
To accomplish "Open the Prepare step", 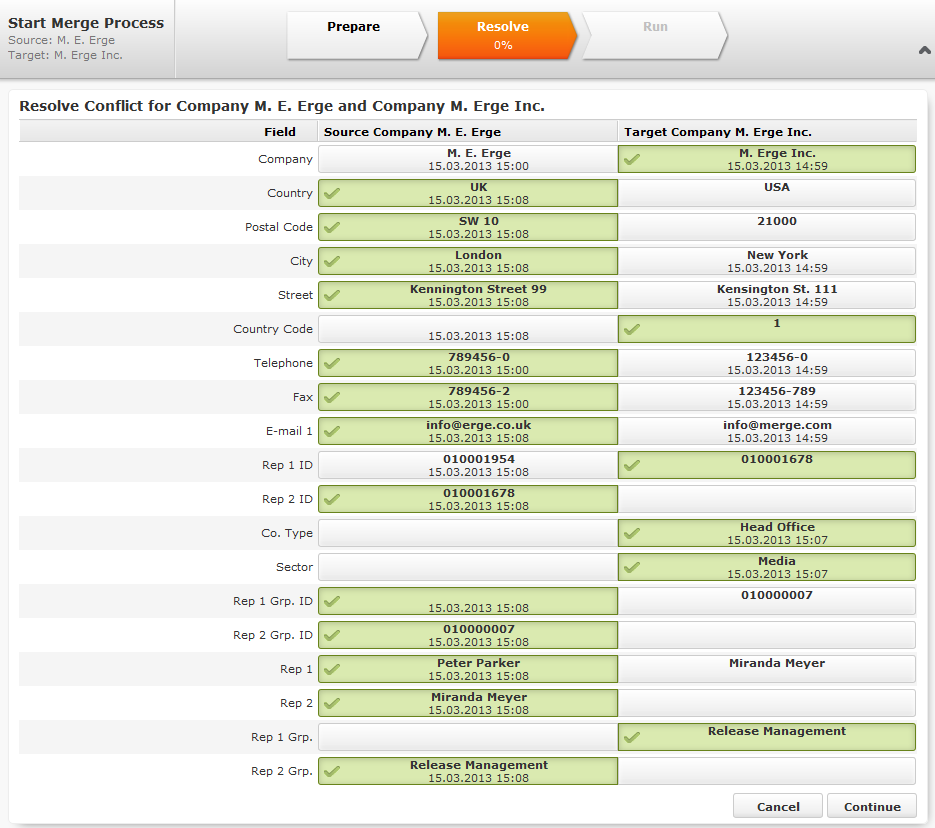I will [x=355, y=35].
